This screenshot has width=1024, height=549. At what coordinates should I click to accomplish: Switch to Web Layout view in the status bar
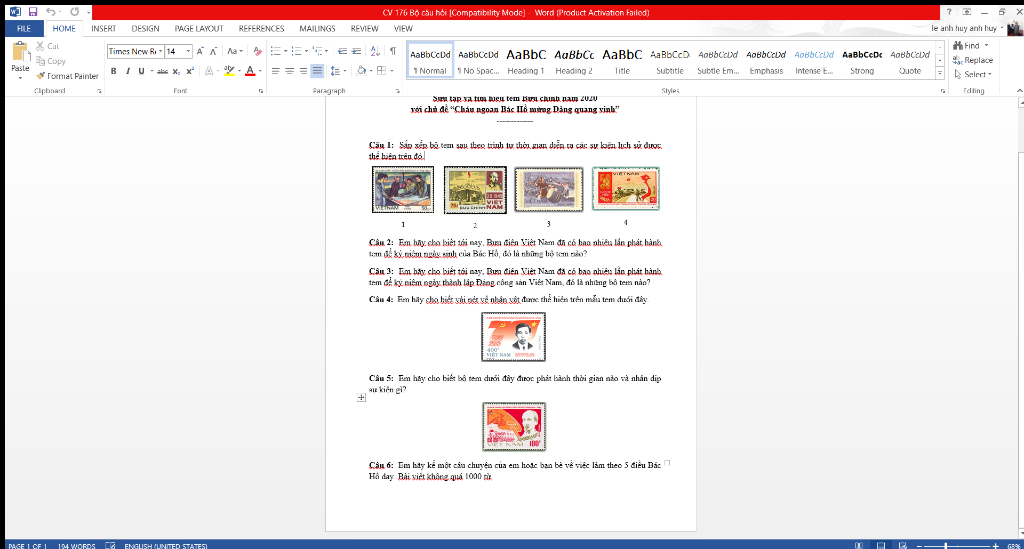[903, 545]
